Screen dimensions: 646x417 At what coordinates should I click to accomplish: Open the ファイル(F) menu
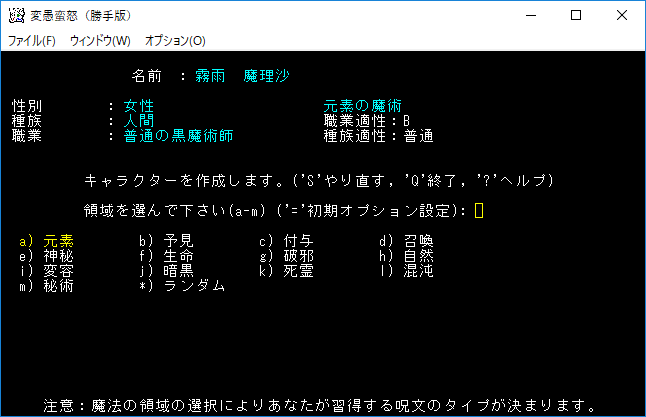click(x=32, y=41)
